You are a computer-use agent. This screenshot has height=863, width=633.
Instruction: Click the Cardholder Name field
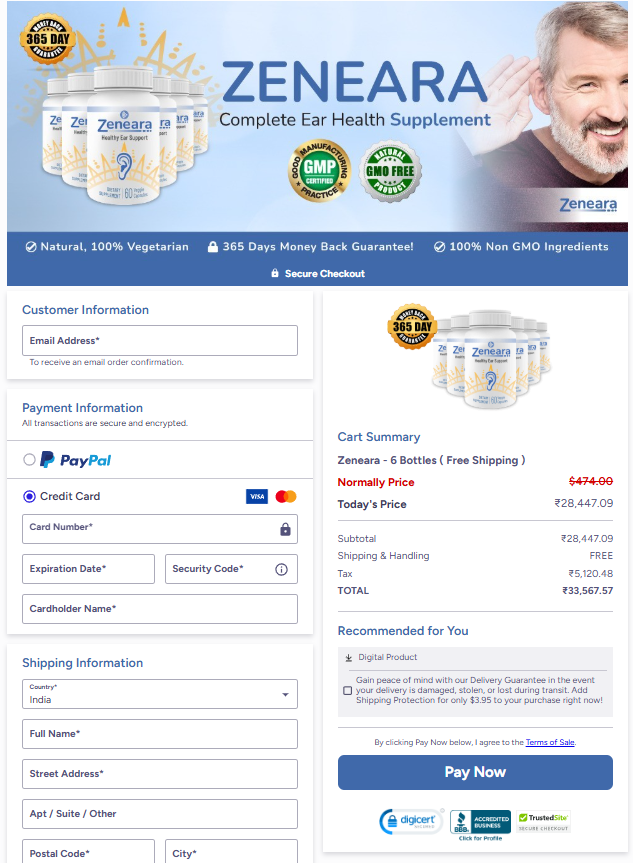tap(160, 609)
